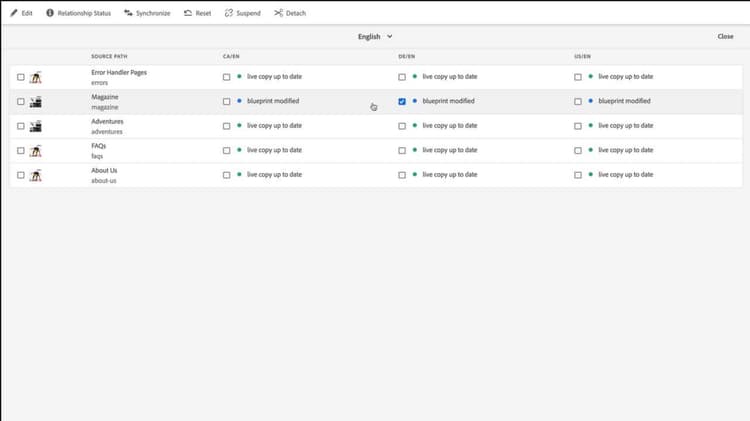The image size is (750, 421).
Task: Click the Synchronize icon in toolbar
Action: coord(128,13)
